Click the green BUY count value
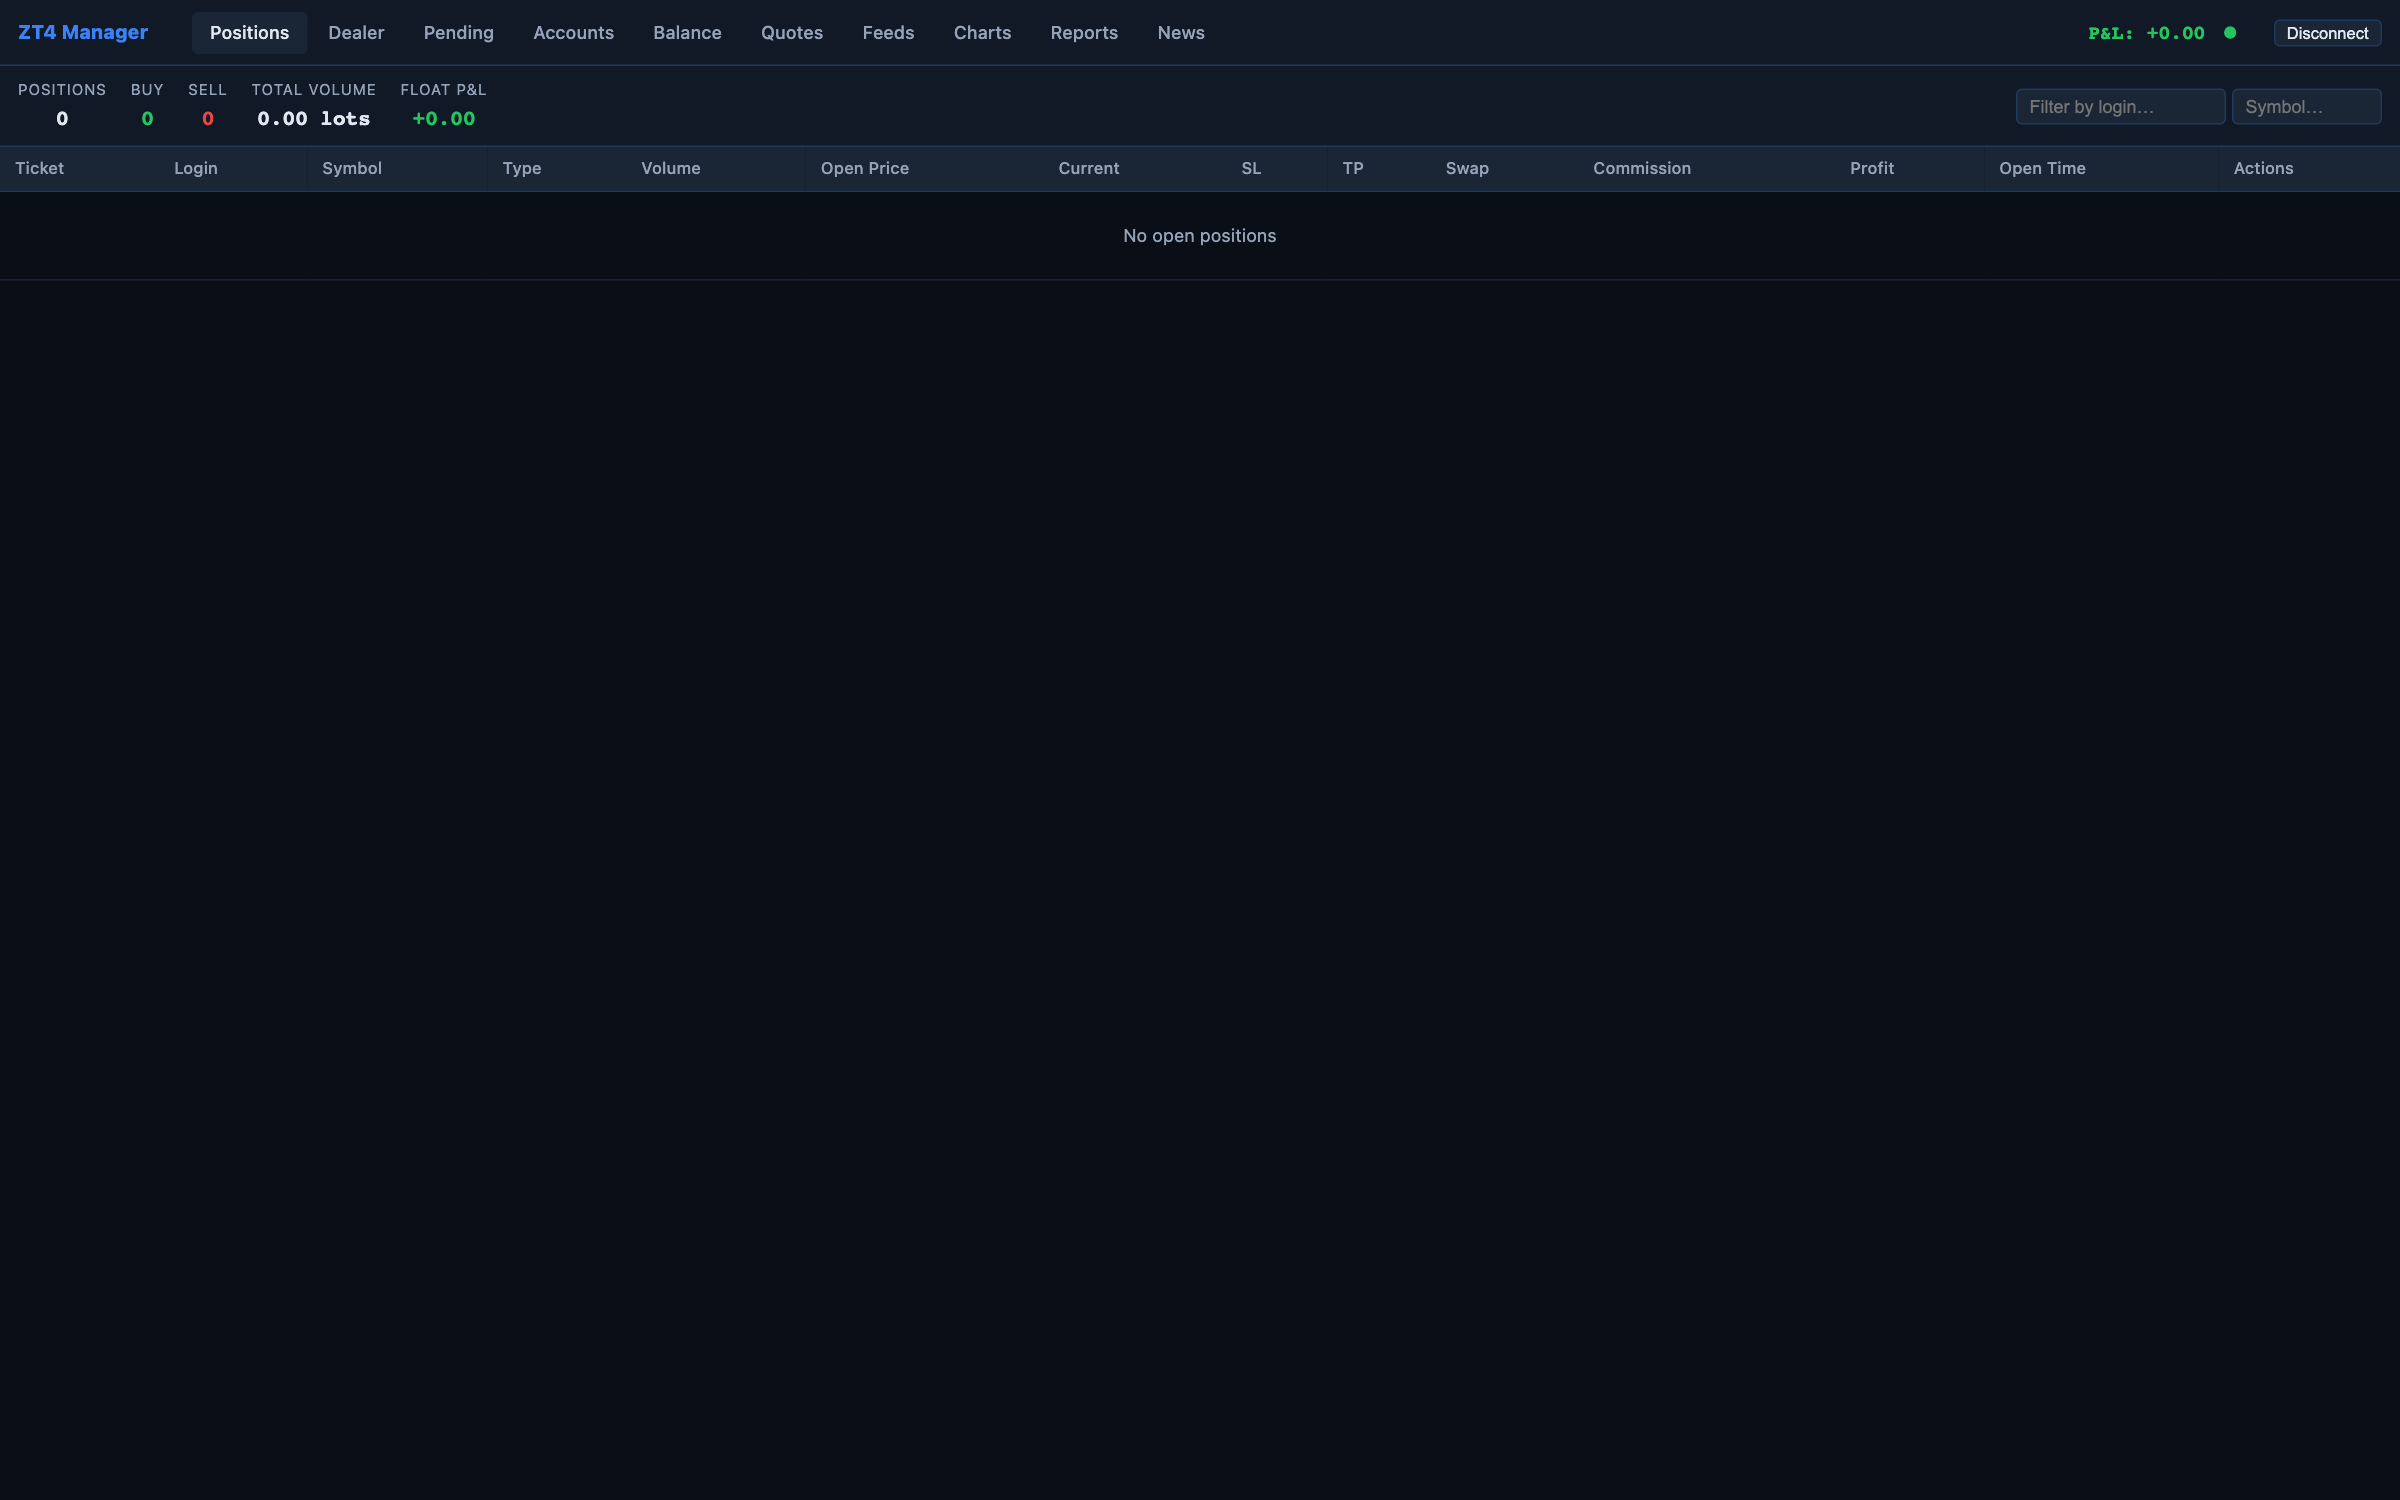This screenshot has height=1500, width=2400. (147, 119)
